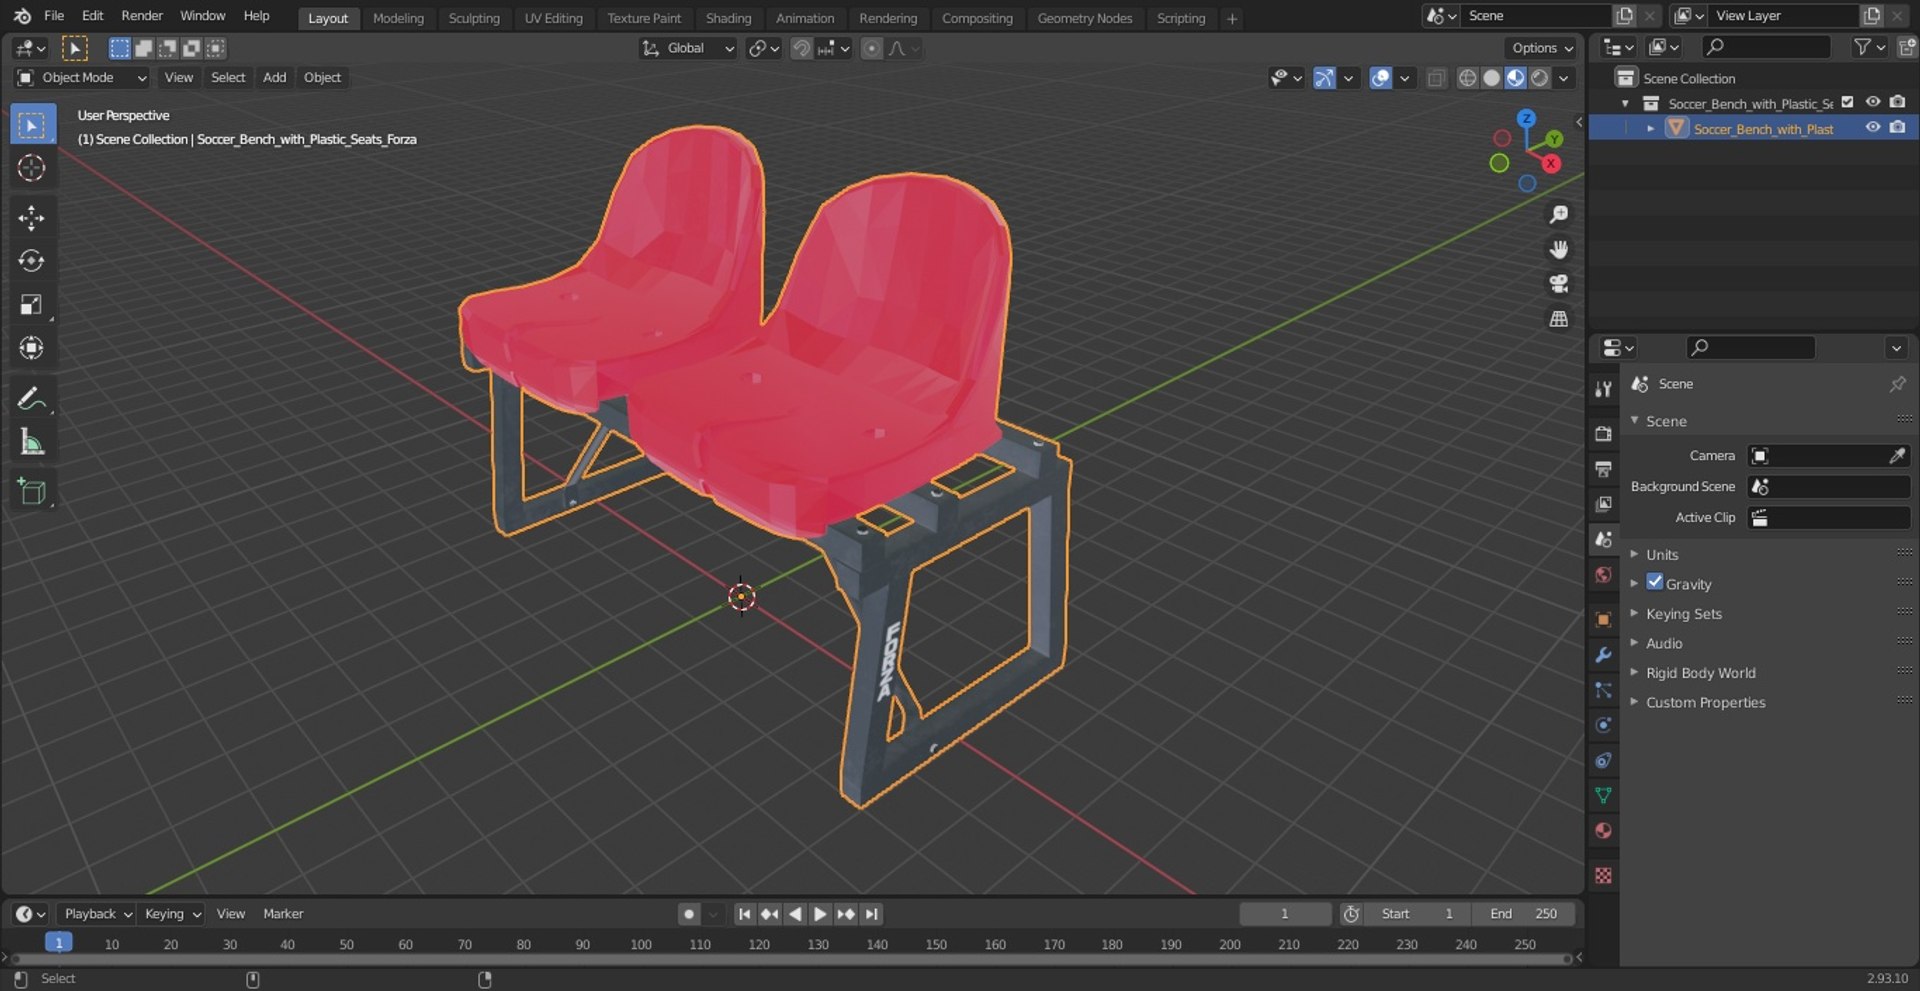Open the Keying dropdown in timeline
The height and width of the screenshot is (991, 1920).
pyautogui.click(x=172, y=914)
